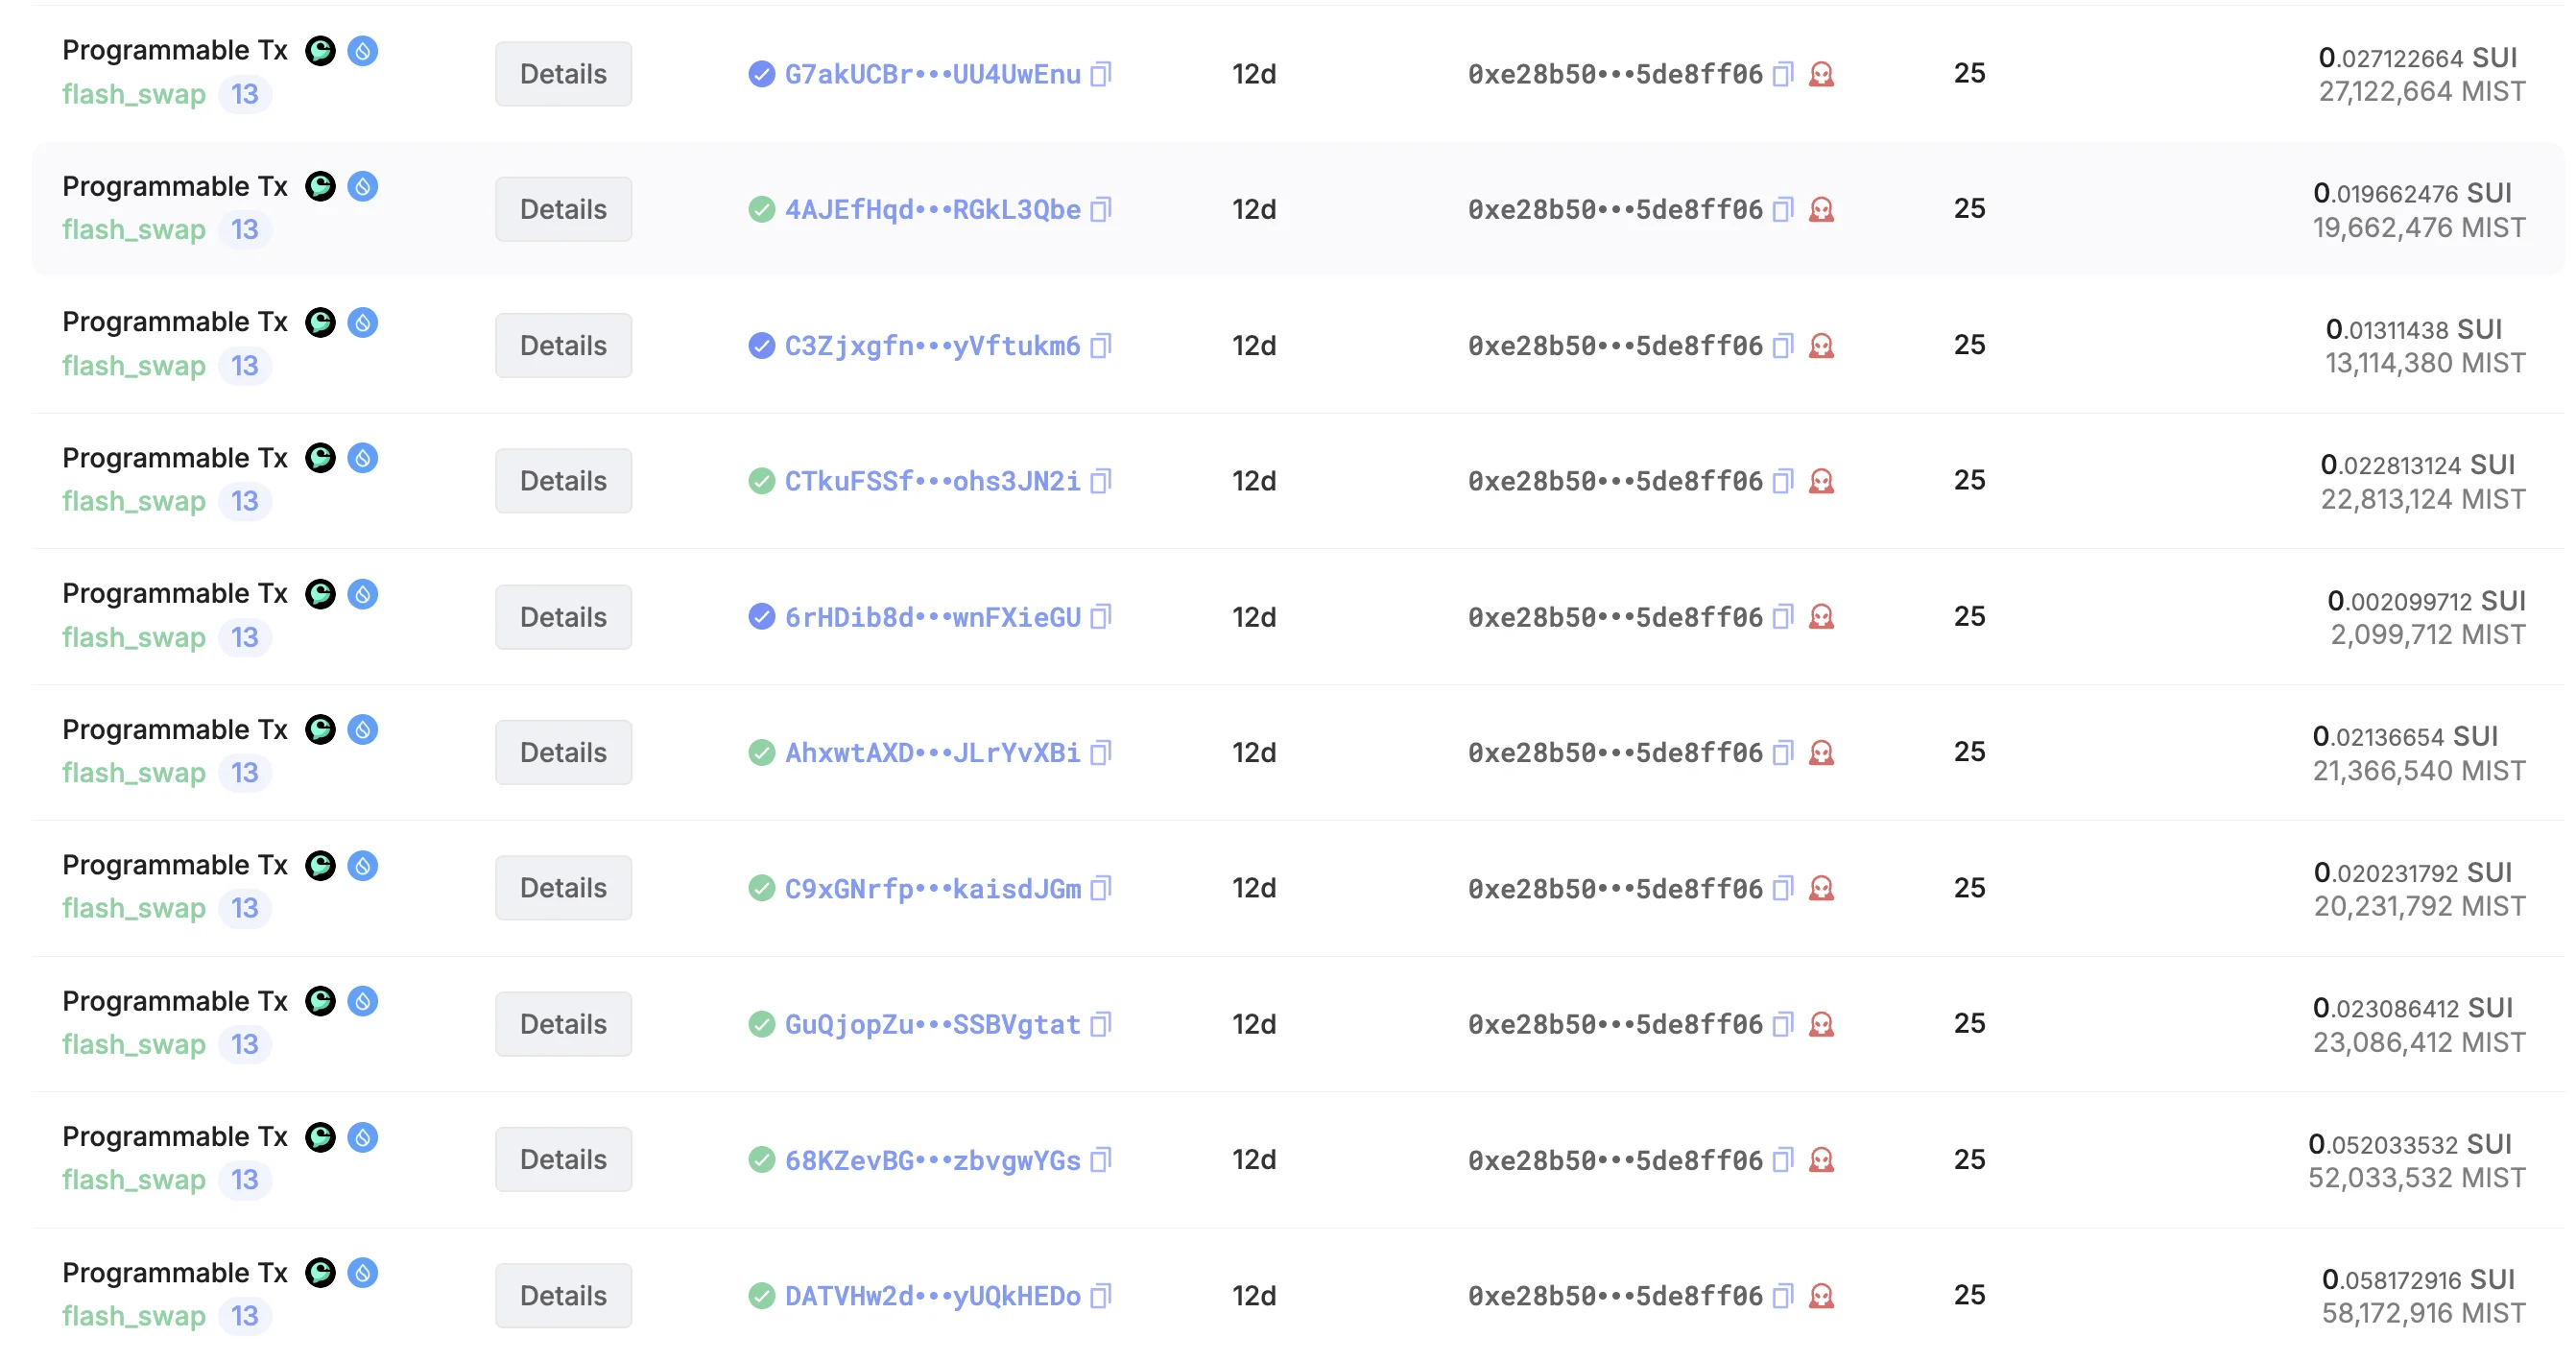The width and height of the screenshot is (2576, 1361).
Task: Copy transaction hash 6rHDib8d•••wnFXieGU
Action: point(1101,617)
